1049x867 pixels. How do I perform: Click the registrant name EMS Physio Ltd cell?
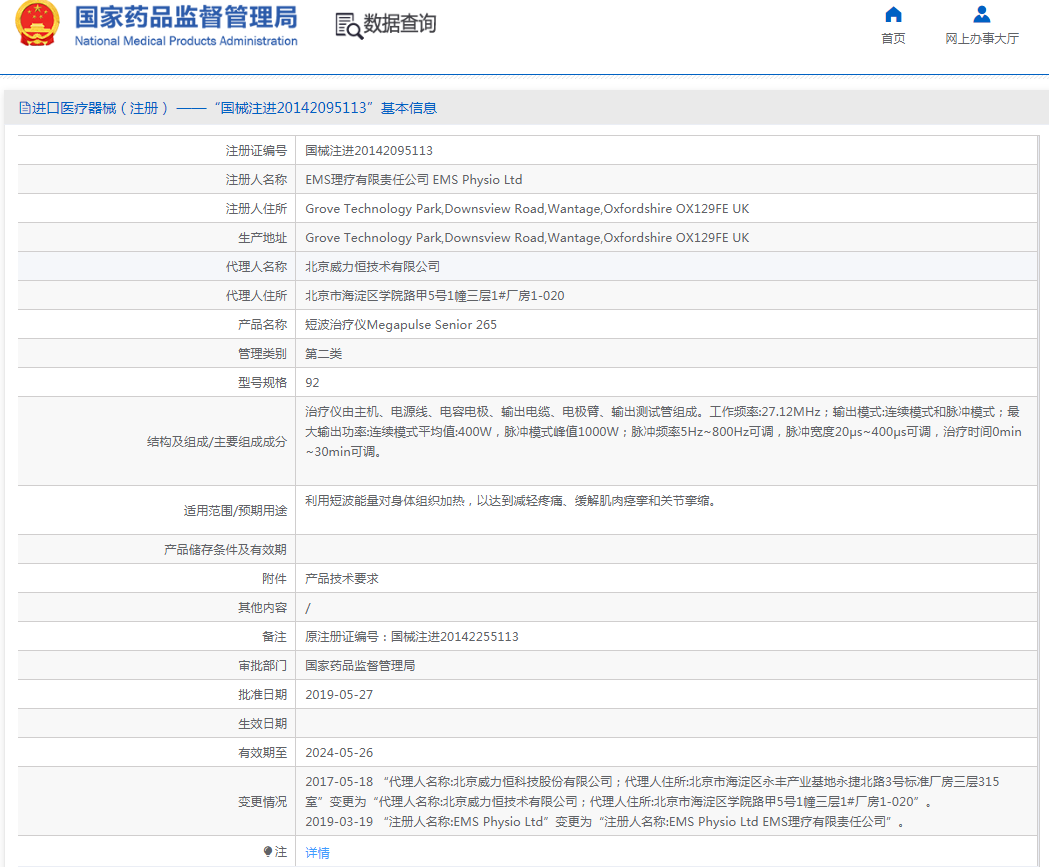pos(413,180)
